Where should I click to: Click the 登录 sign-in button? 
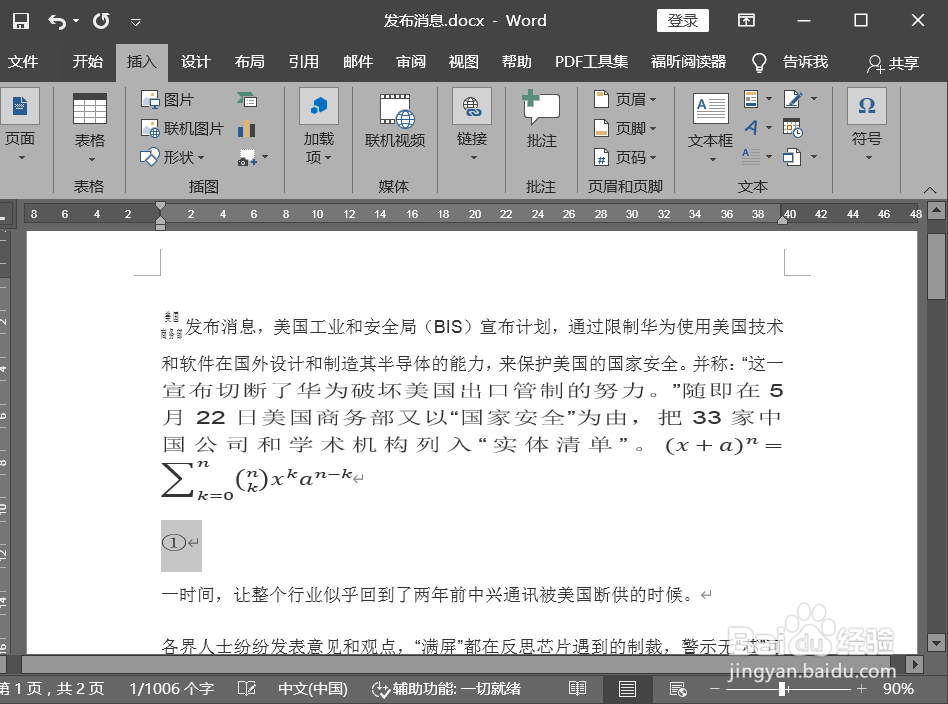pos(683,21)
